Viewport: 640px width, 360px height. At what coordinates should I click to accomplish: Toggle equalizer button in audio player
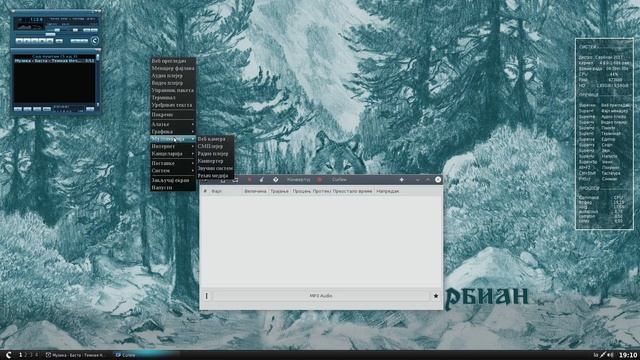(x=87, y=30)
